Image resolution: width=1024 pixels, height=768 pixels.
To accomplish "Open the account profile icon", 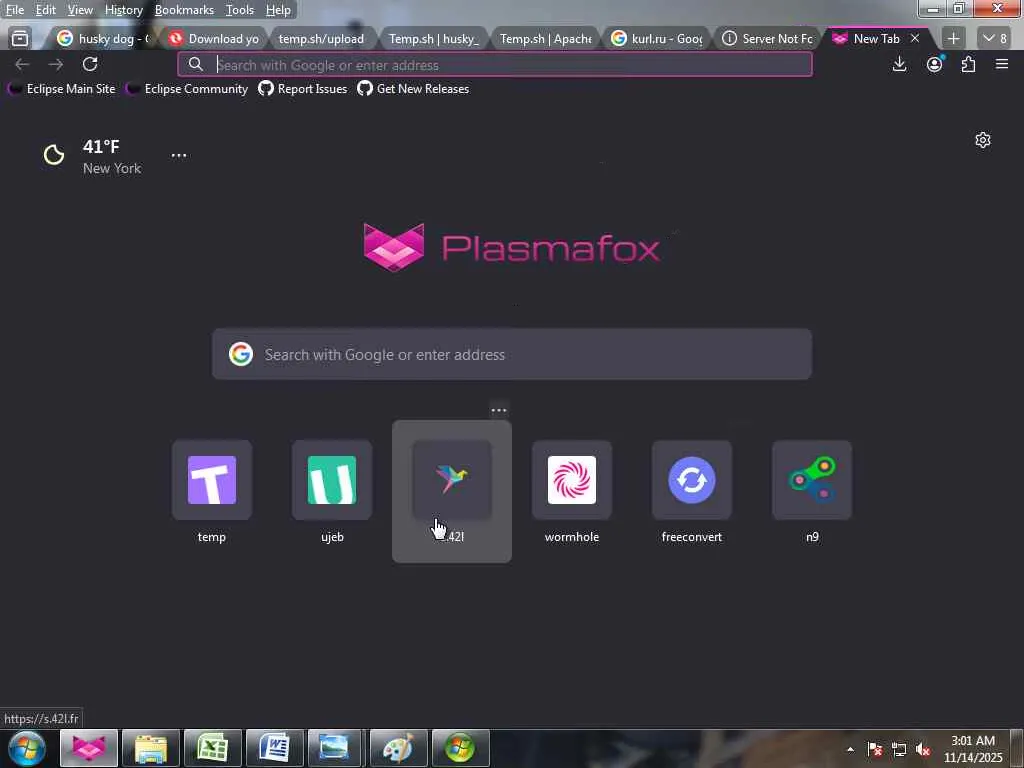I will coord(935,64).
